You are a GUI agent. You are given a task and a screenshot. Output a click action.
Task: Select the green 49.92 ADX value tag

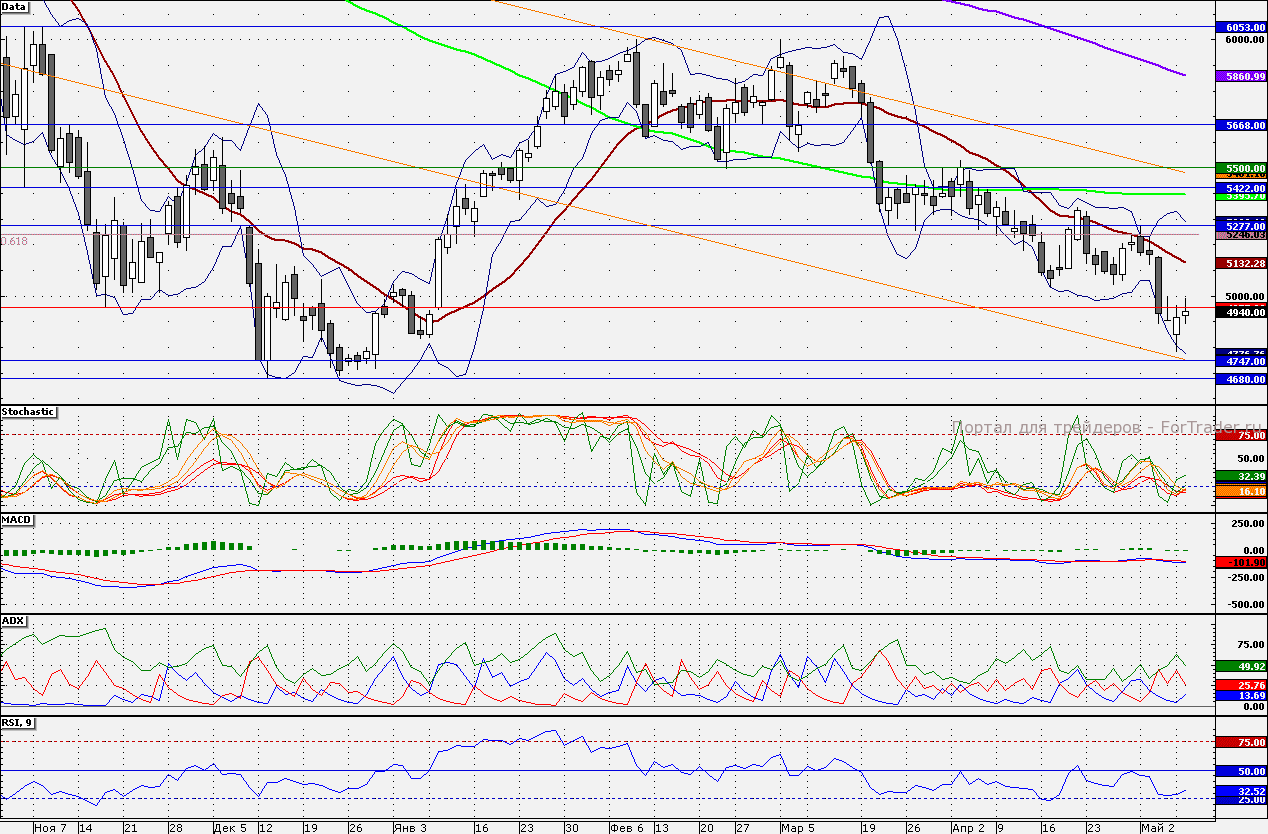[1240, 666]
